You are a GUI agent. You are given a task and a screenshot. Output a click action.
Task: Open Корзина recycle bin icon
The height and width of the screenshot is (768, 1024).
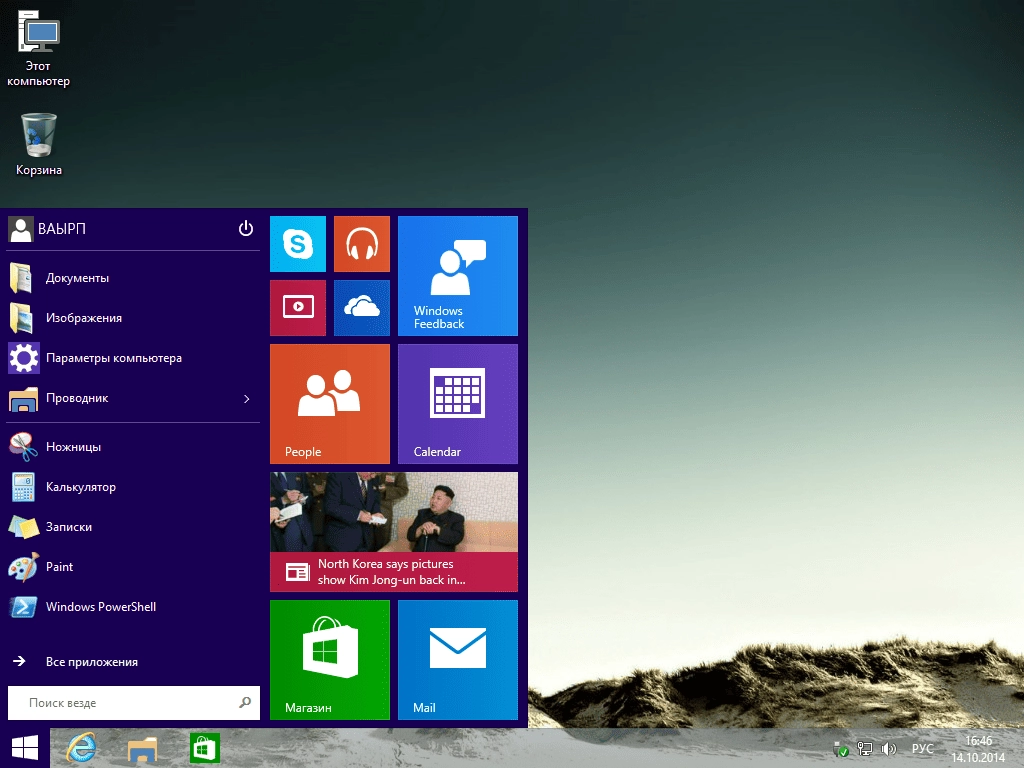click(39, 144)
